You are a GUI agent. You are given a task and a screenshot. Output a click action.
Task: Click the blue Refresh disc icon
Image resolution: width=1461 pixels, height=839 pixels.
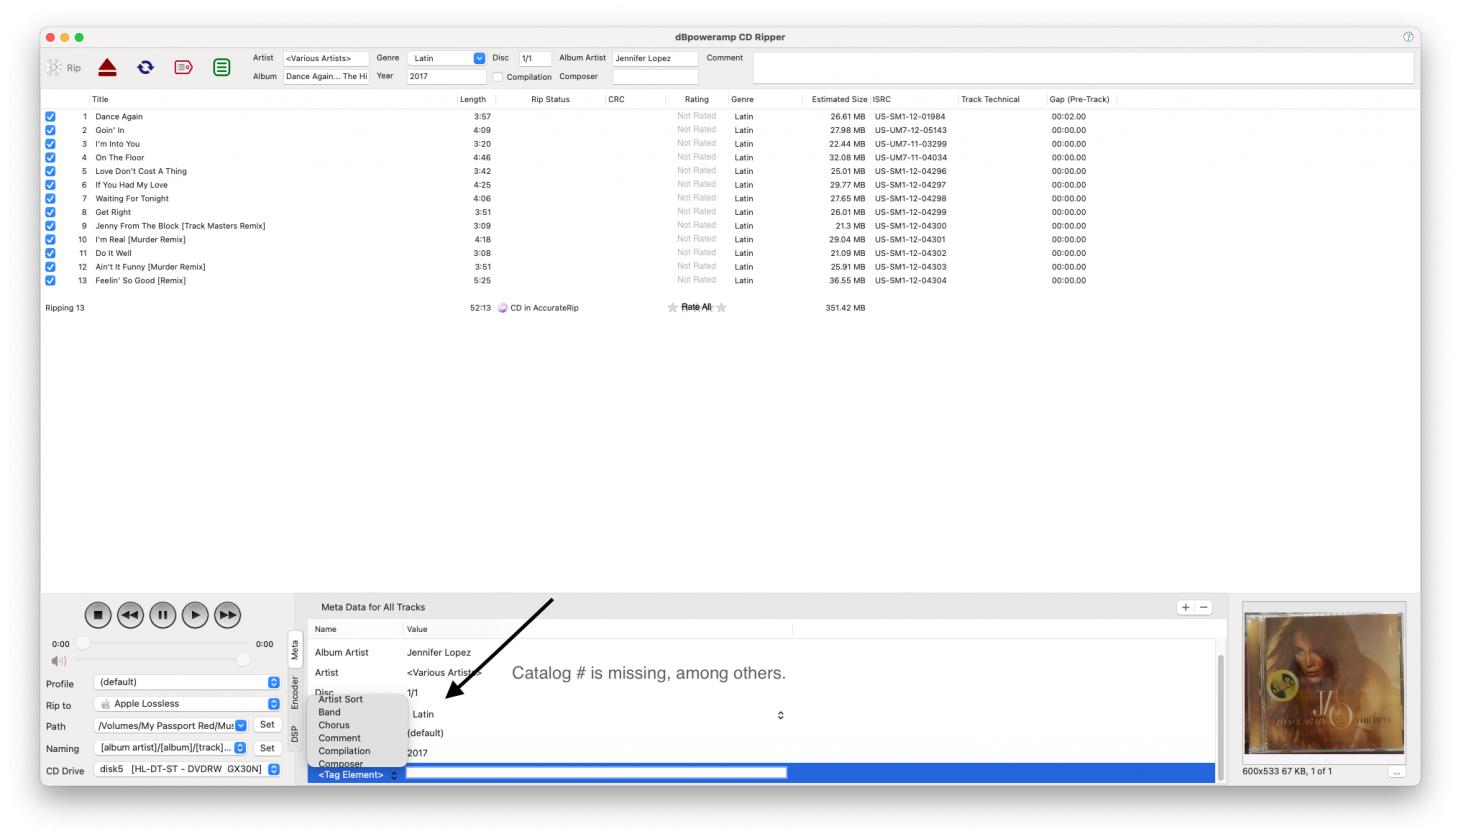coord(145,67)
